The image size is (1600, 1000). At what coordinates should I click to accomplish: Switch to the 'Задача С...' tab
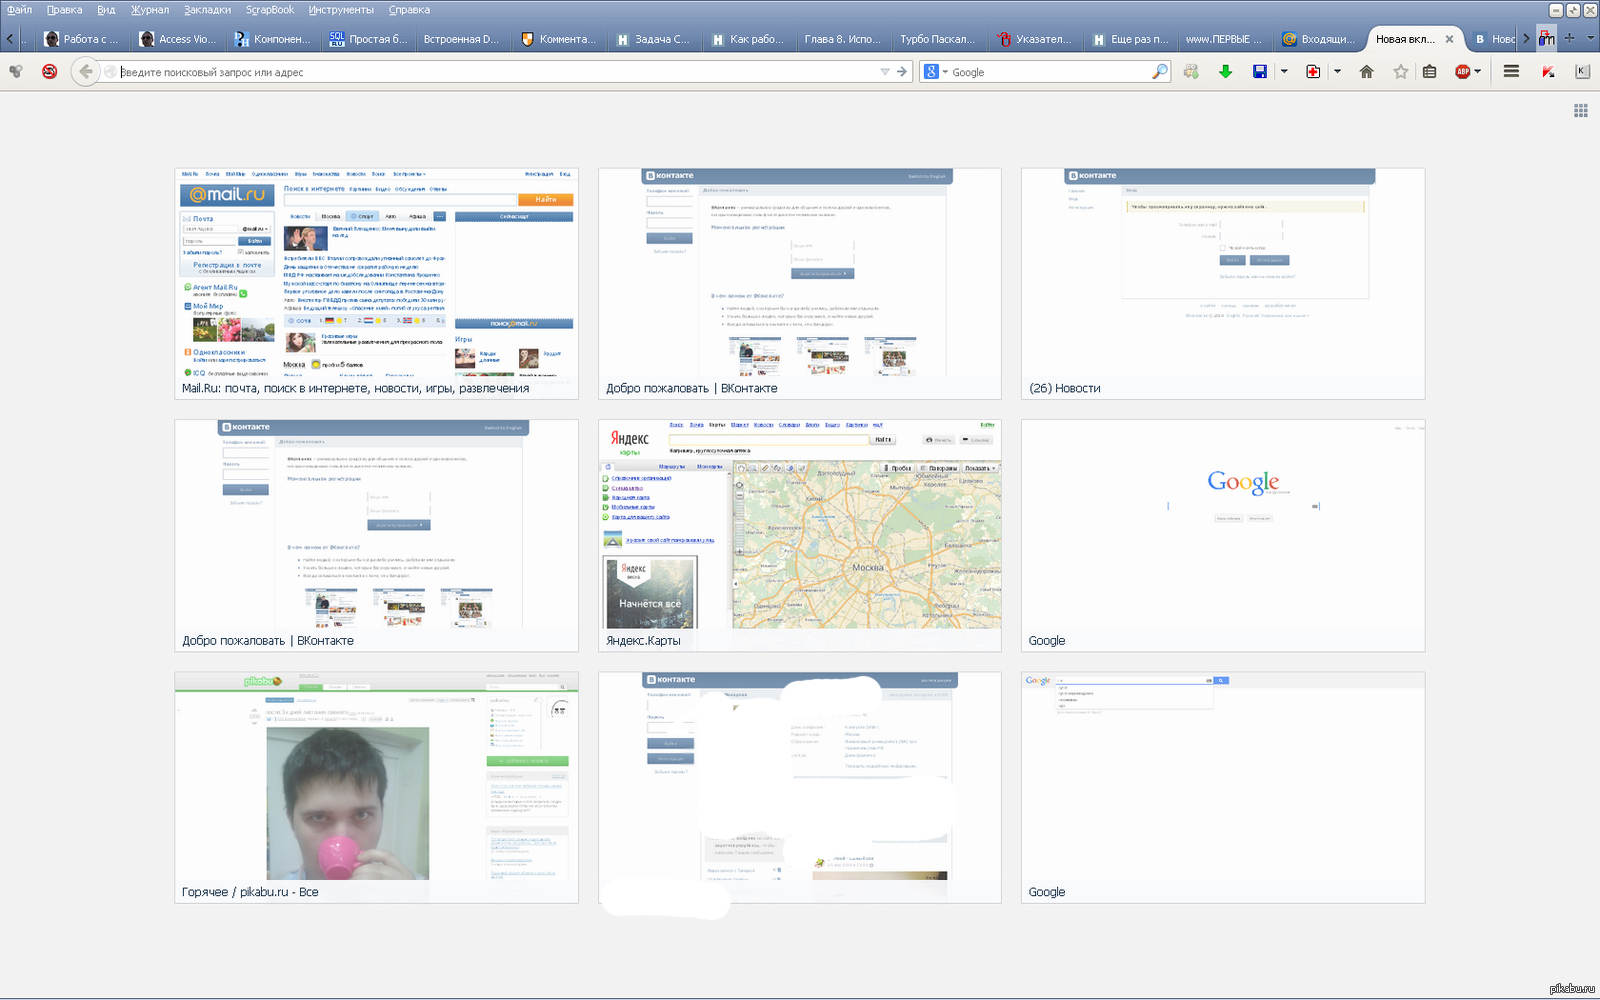pos(653,39)
